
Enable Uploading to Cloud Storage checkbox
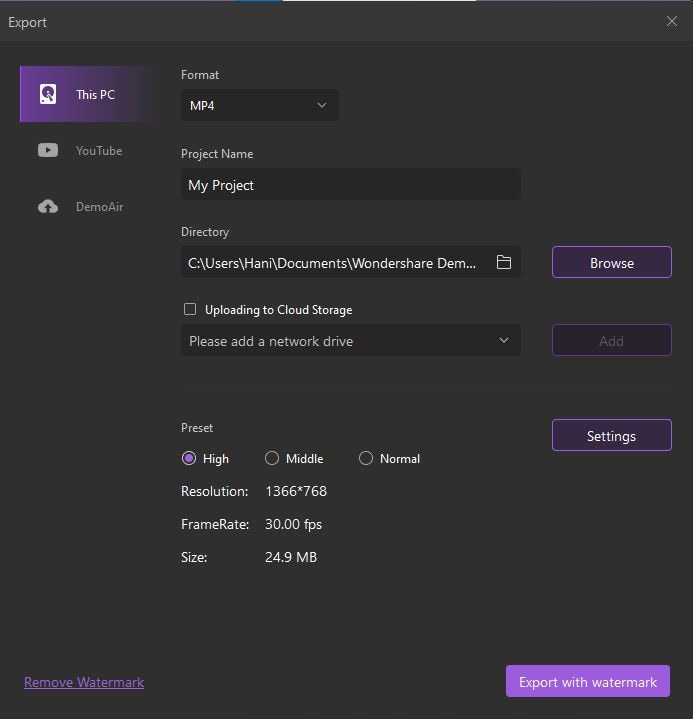(x=190, y=309)
